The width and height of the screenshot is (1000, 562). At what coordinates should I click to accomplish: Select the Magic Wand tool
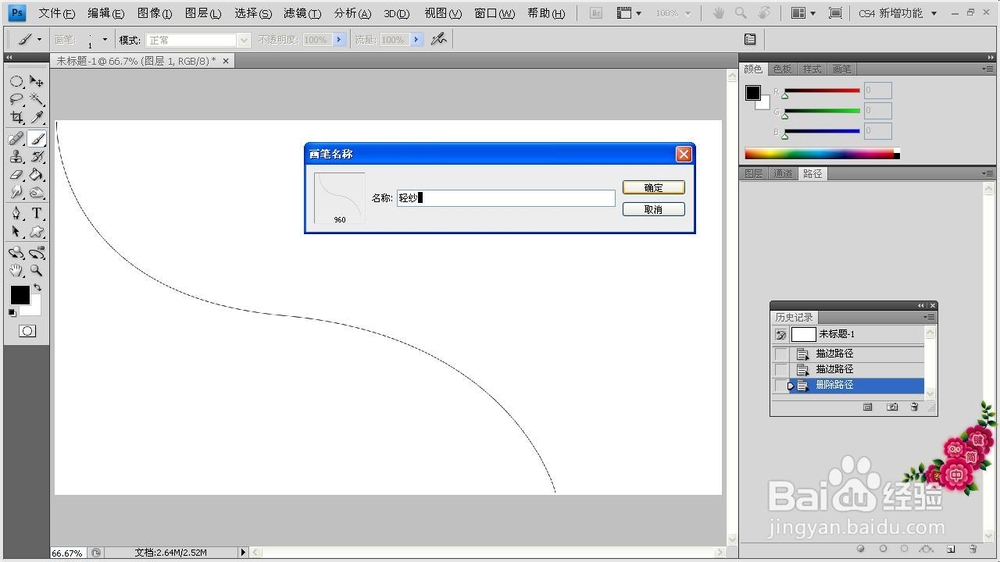36,100
